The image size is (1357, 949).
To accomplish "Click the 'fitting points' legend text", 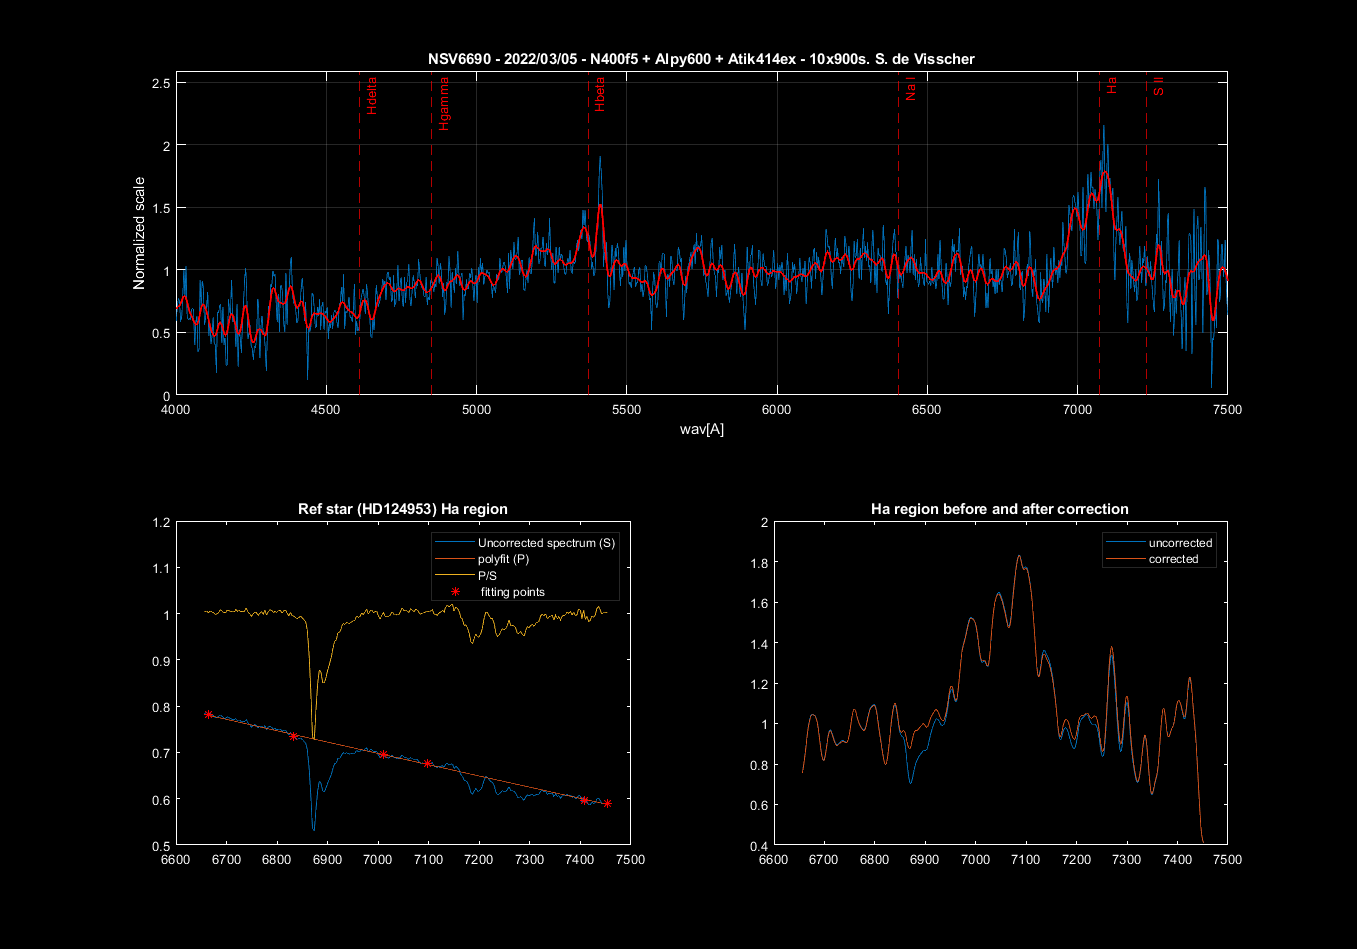I will 512,592.
